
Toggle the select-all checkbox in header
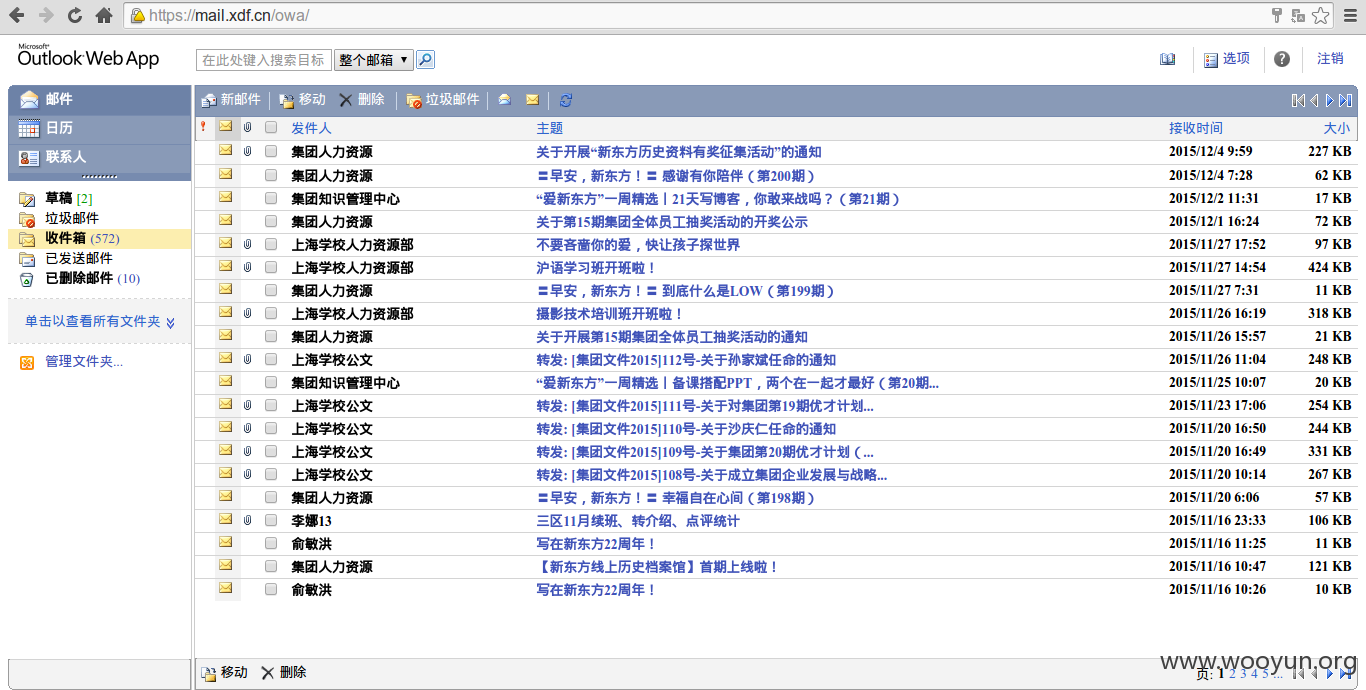click(271, 128)
